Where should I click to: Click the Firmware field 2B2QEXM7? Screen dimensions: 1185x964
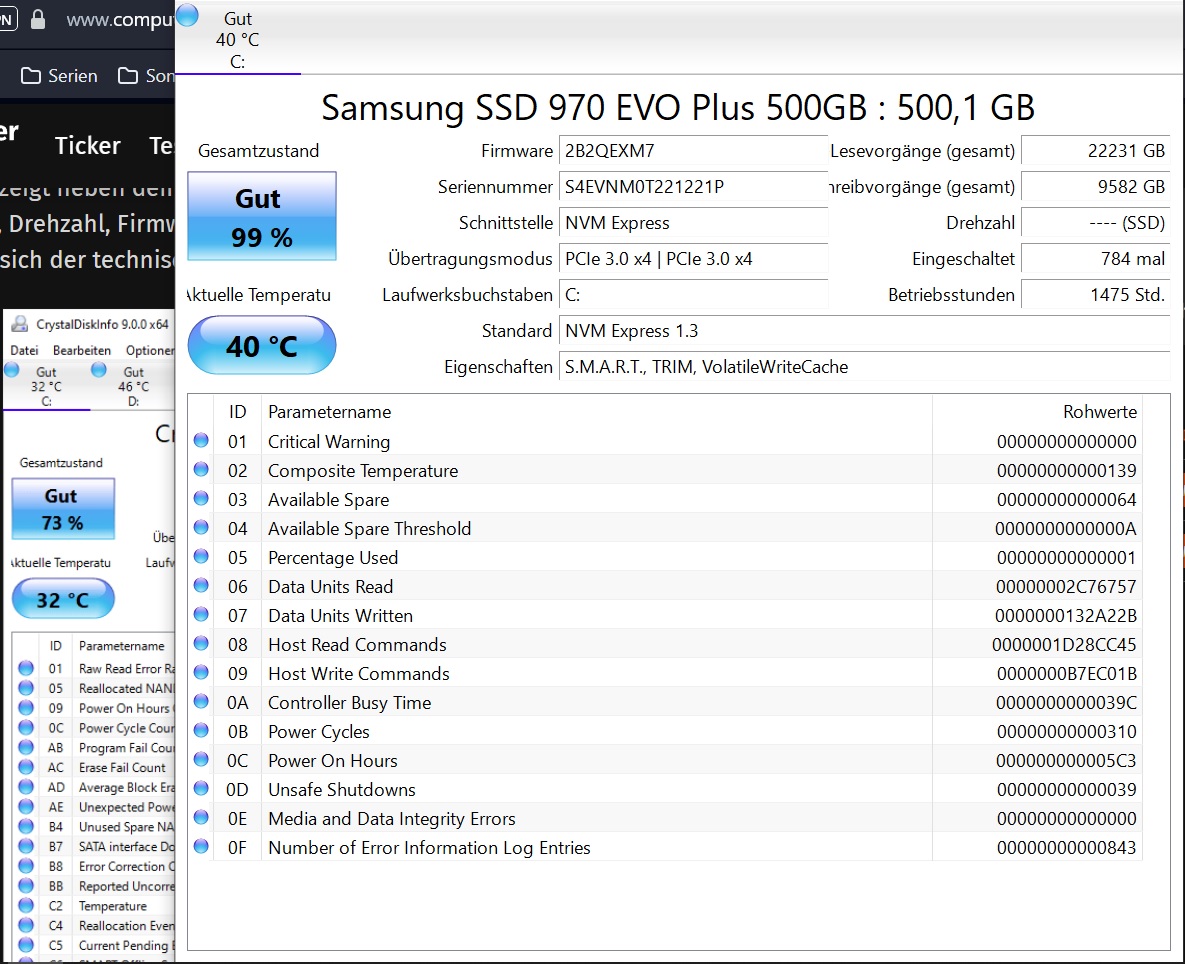tap(693, 150)
